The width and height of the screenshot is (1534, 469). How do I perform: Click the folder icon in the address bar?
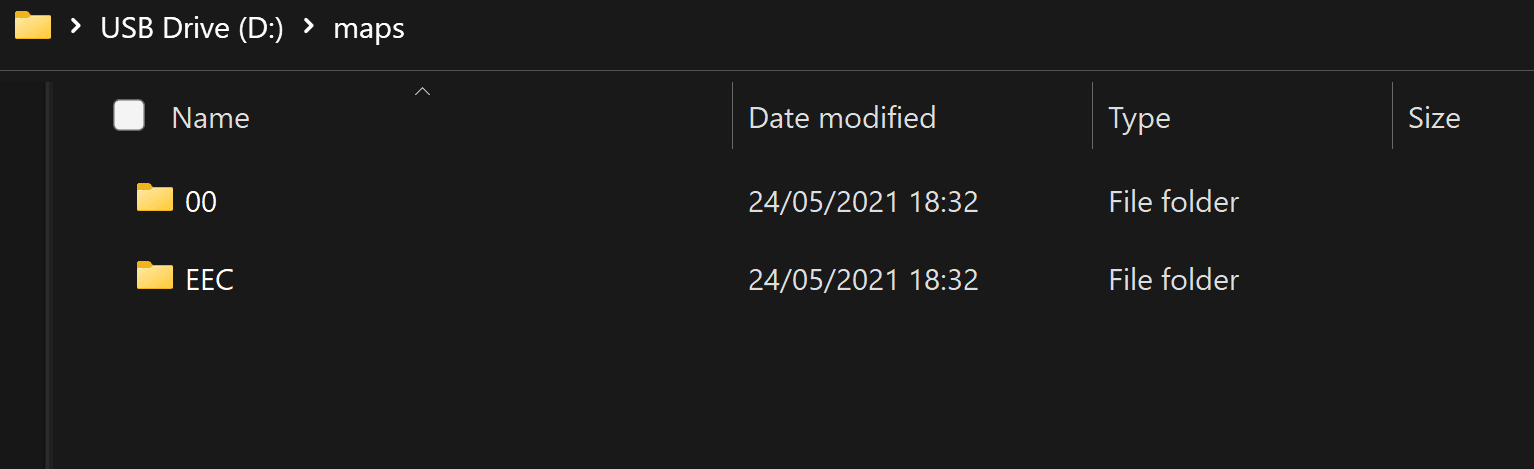click(33, 26)
